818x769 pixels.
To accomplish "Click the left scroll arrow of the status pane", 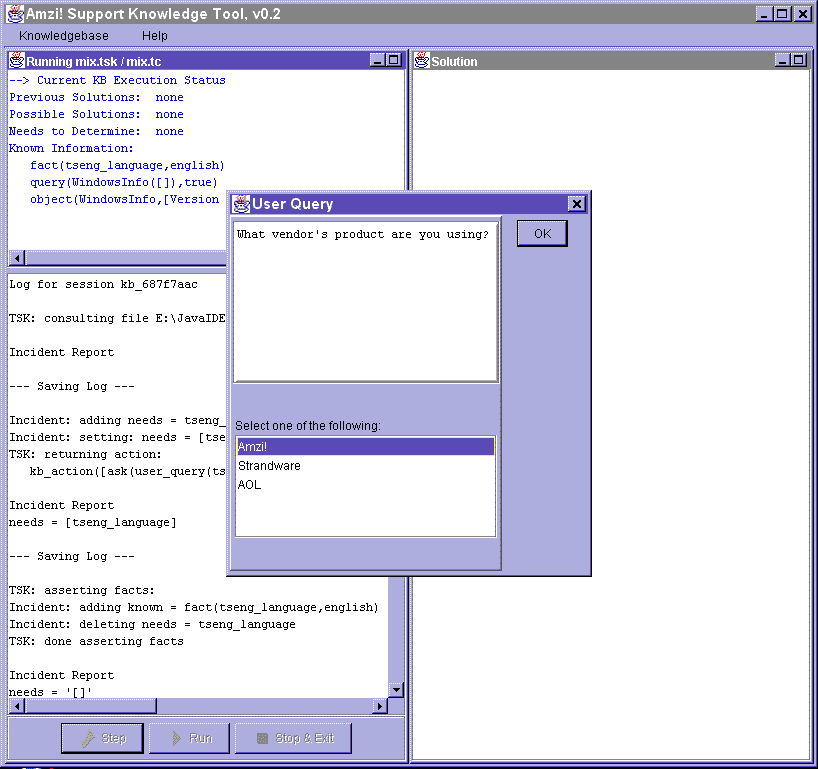I will (17, 258).
